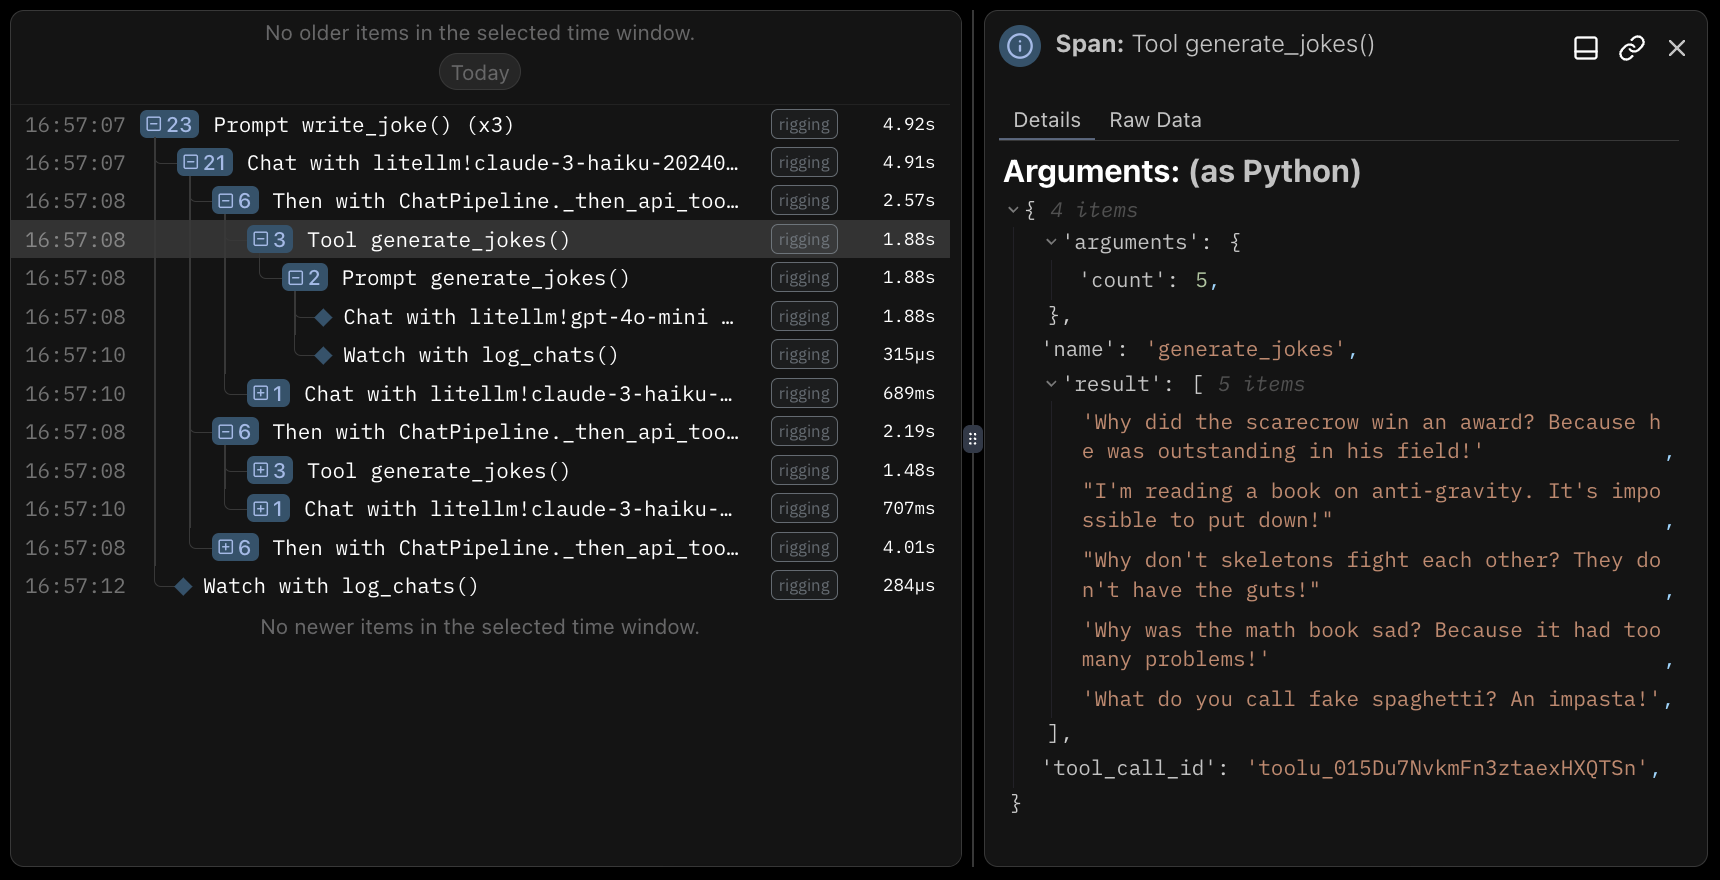
Task: Open the Details tab
Action: (x=1046, y=120)
